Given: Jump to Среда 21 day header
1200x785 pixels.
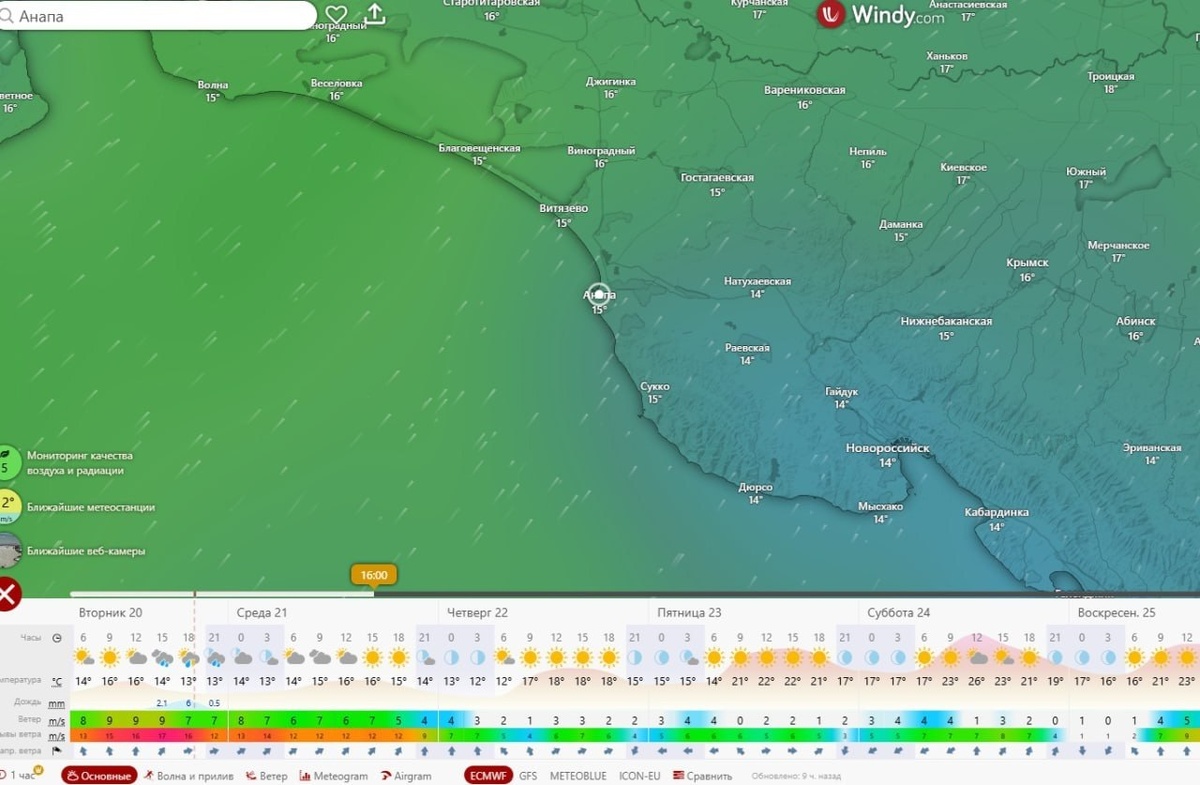Looking at the screenshot, I should coord(262,612).
